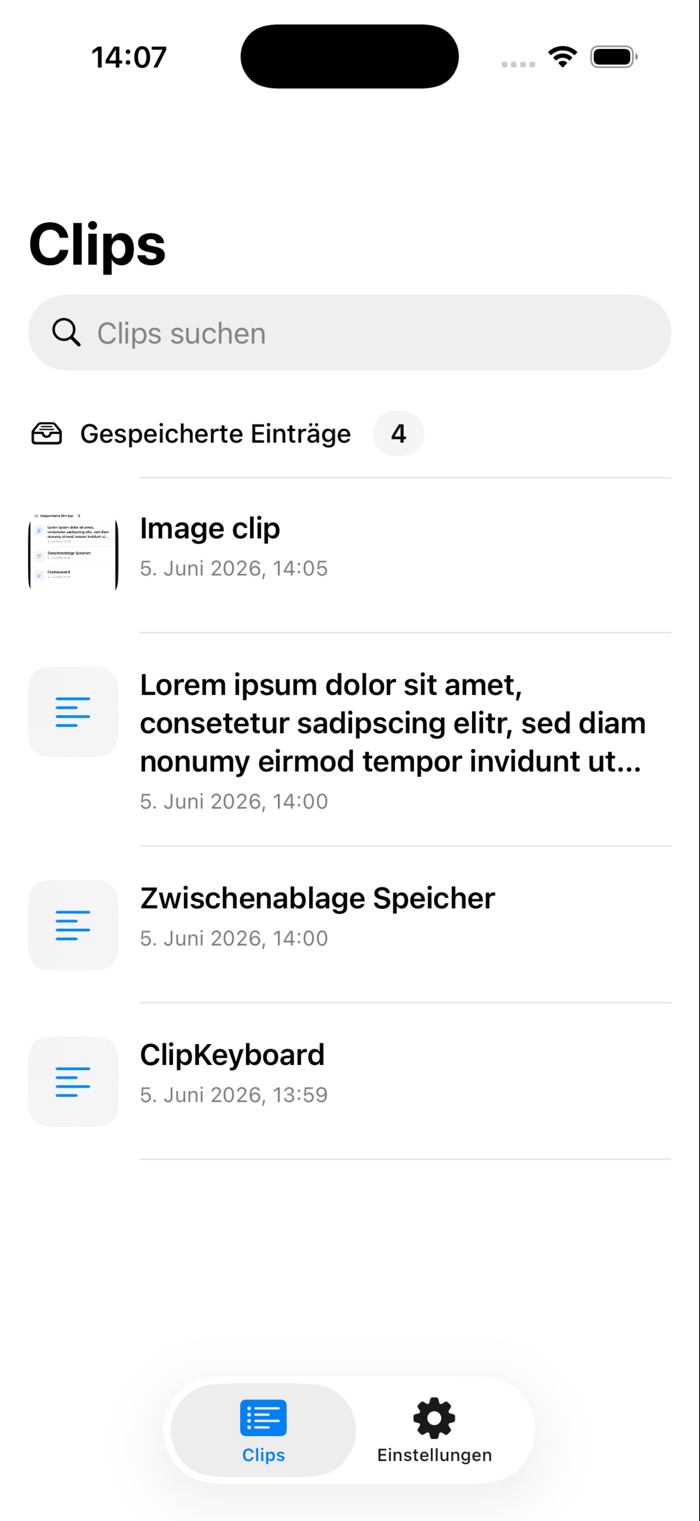
Task: Tap the battery icon in the status bar
Action: click(x=614, y=57)
